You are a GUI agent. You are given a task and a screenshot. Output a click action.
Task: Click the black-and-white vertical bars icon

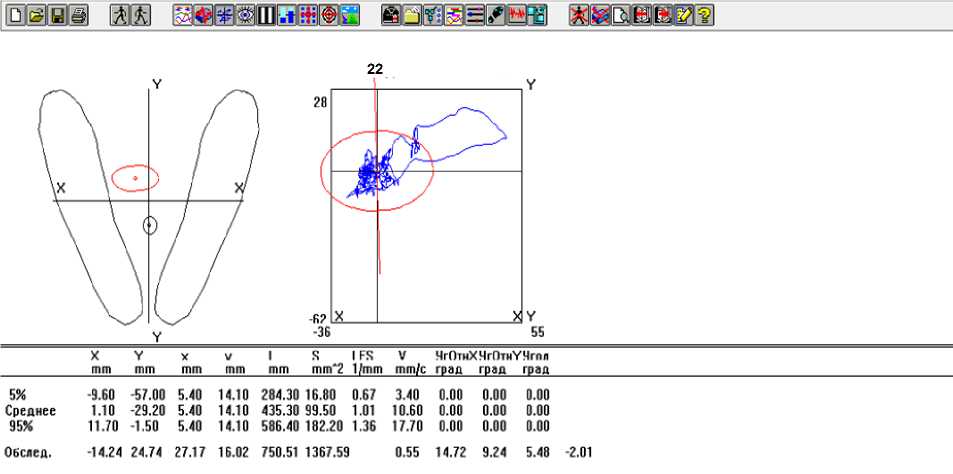tap(267, 15)
